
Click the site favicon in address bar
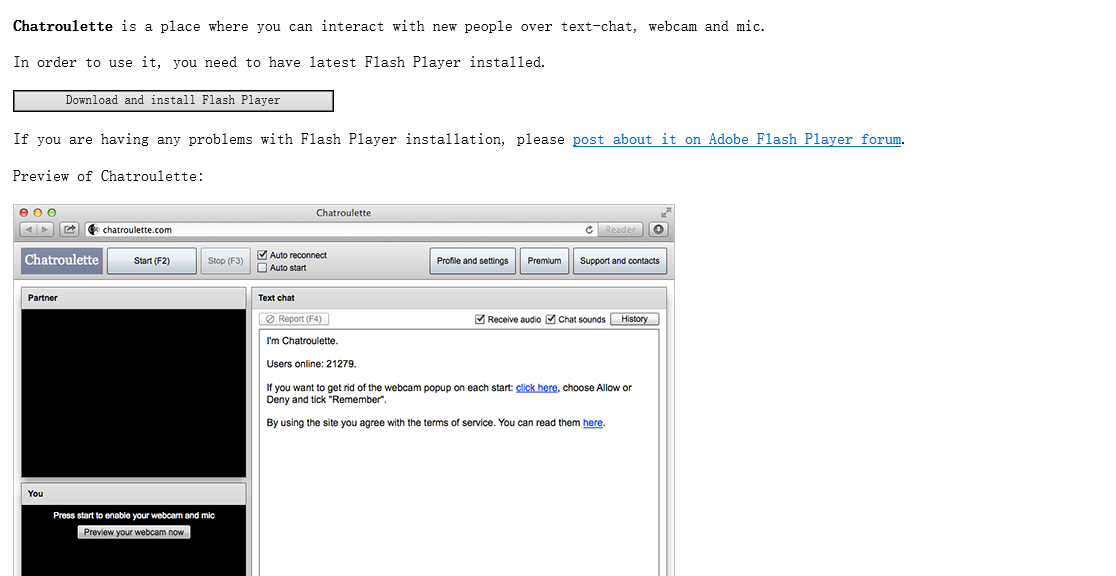tap(93, 229)
